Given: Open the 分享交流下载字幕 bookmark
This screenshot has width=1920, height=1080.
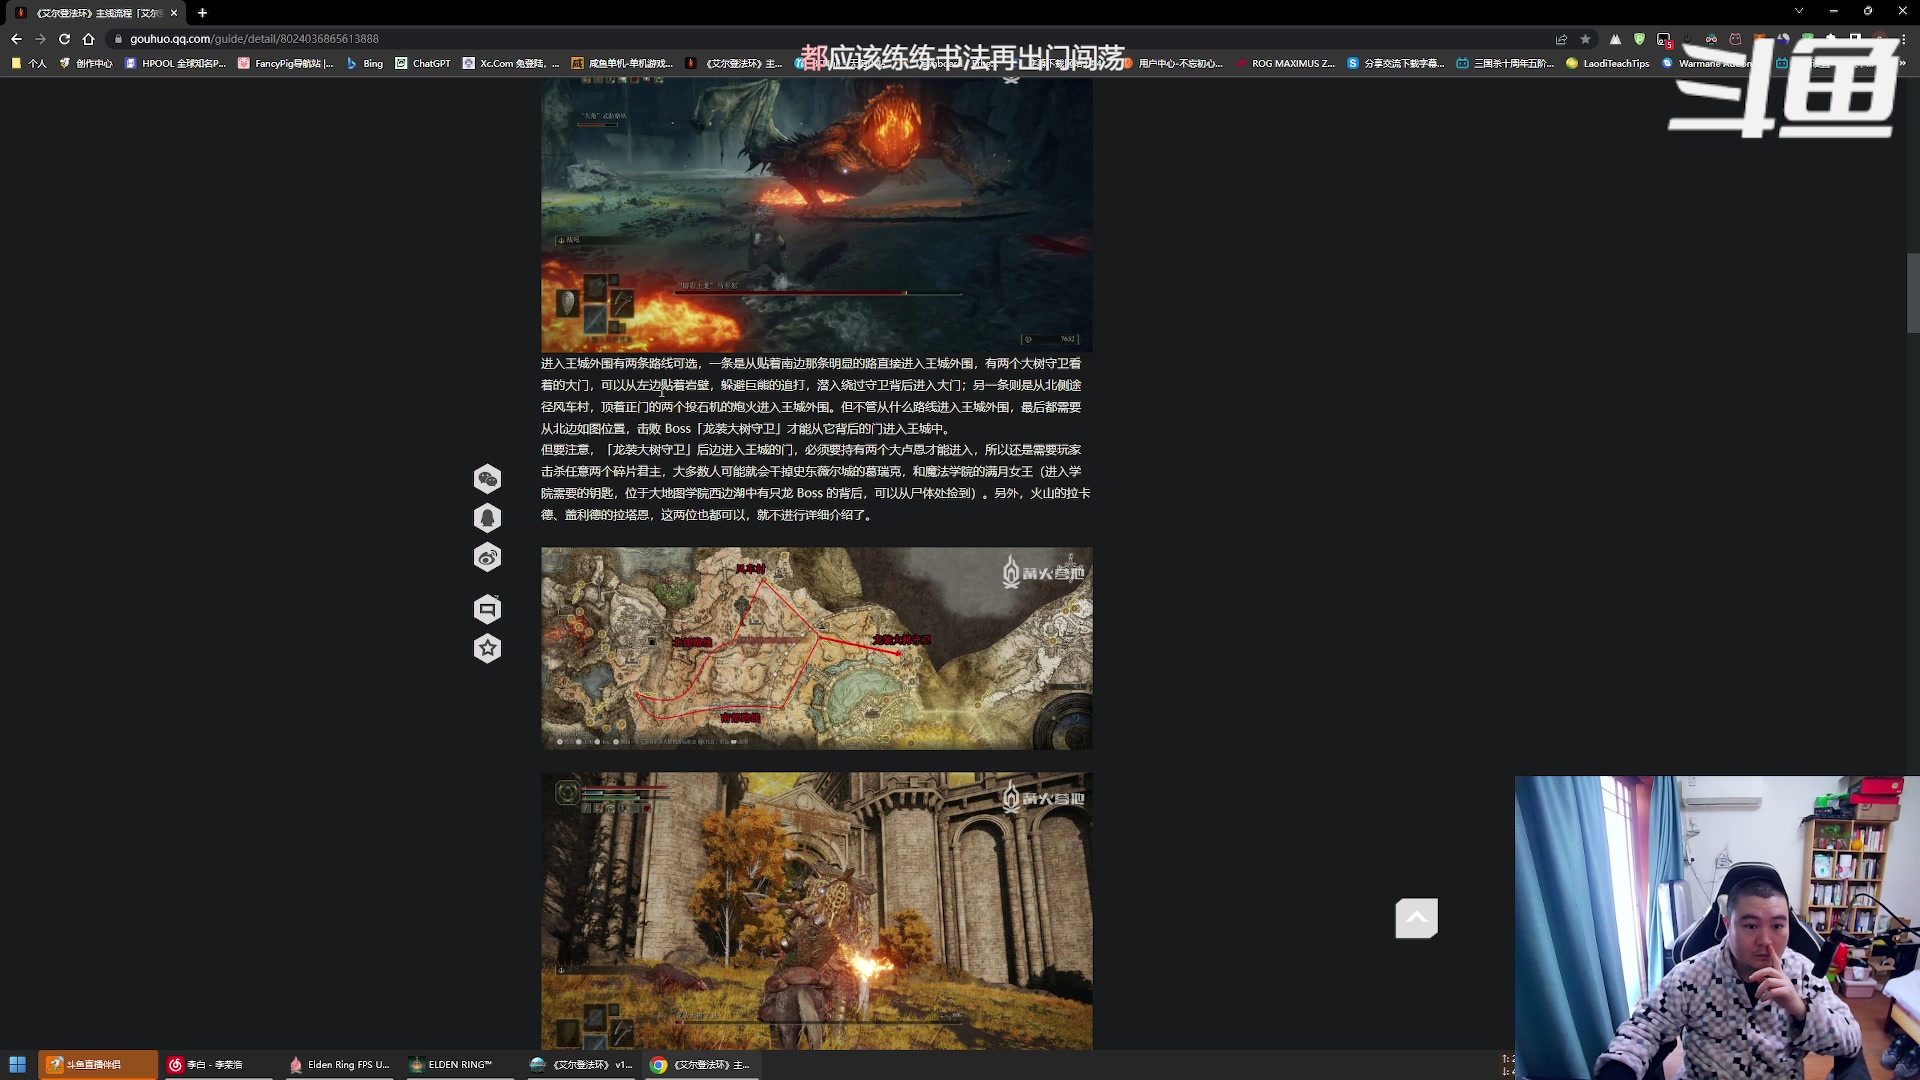Looking at the screenshot, I should [1396, 63].
